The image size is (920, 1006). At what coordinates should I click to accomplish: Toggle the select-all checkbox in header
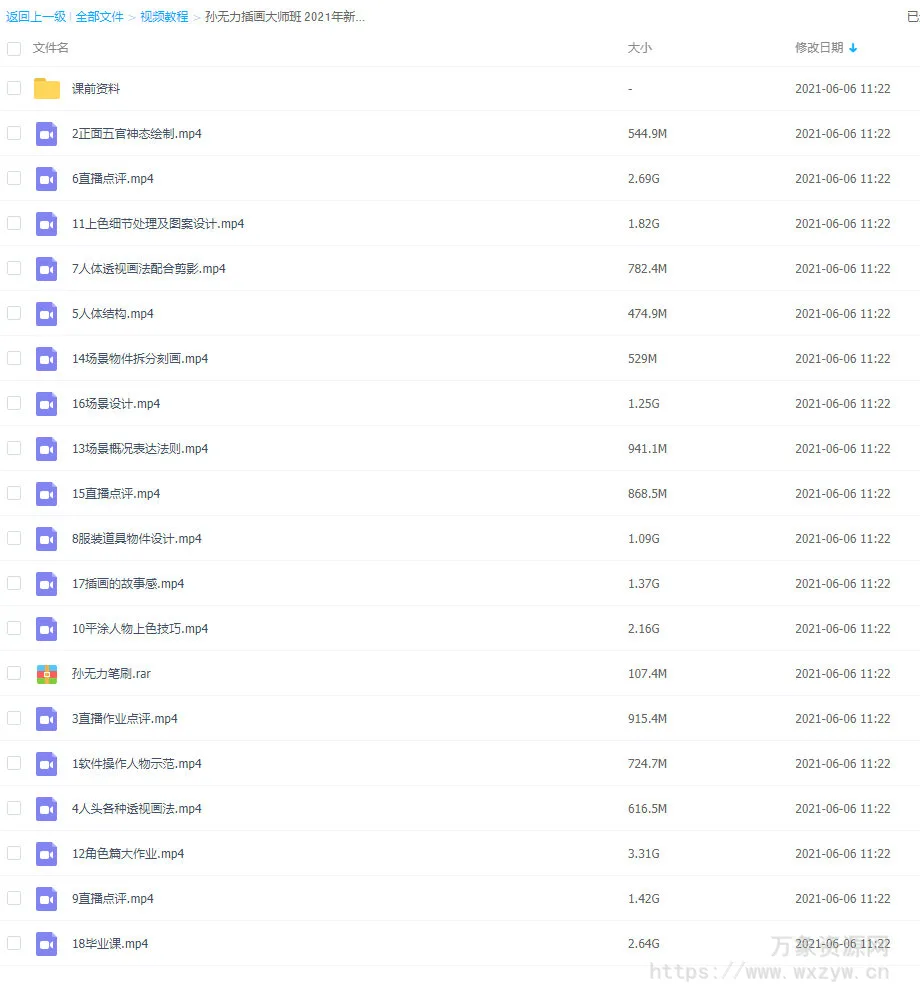(x=14, y=48)
